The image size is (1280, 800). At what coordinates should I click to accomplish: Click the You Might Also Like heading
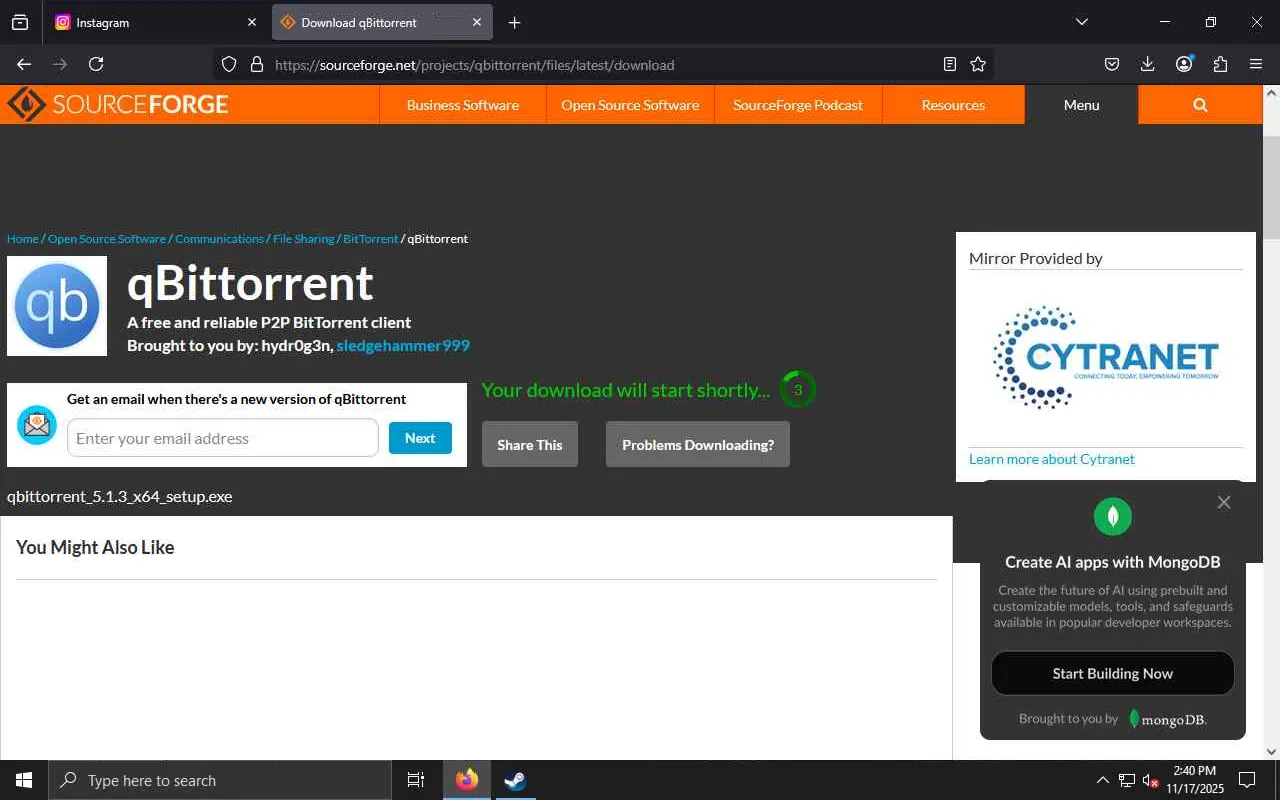(x=95, y=547)
